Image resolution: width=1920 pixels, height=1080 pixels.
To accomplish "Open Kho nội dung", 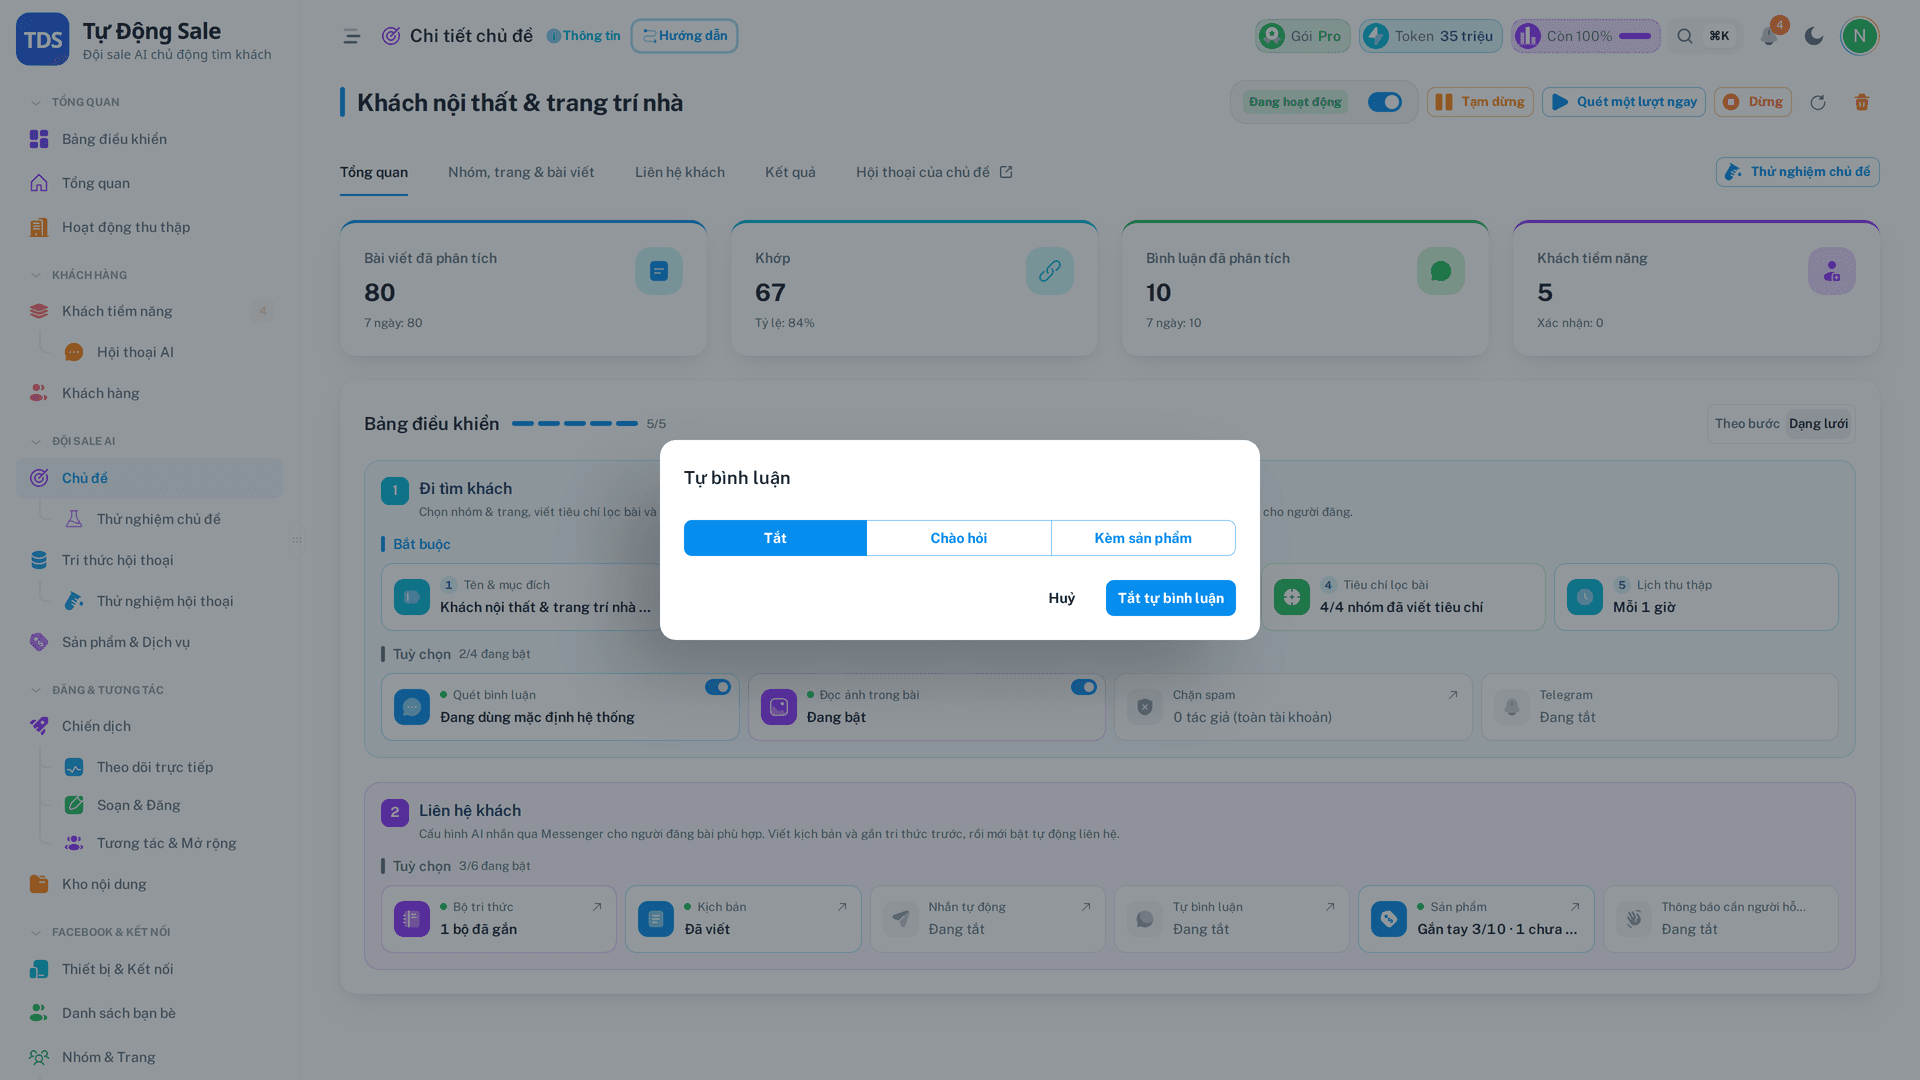I will pos(150,884).
